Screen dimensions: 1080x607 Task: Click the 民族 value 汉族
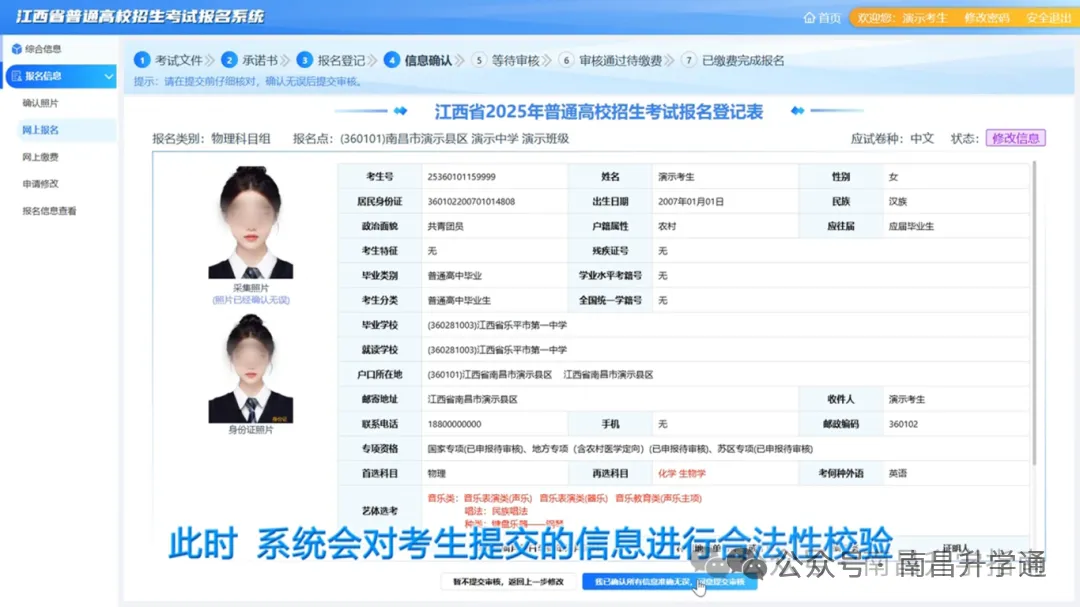(897, 202)
